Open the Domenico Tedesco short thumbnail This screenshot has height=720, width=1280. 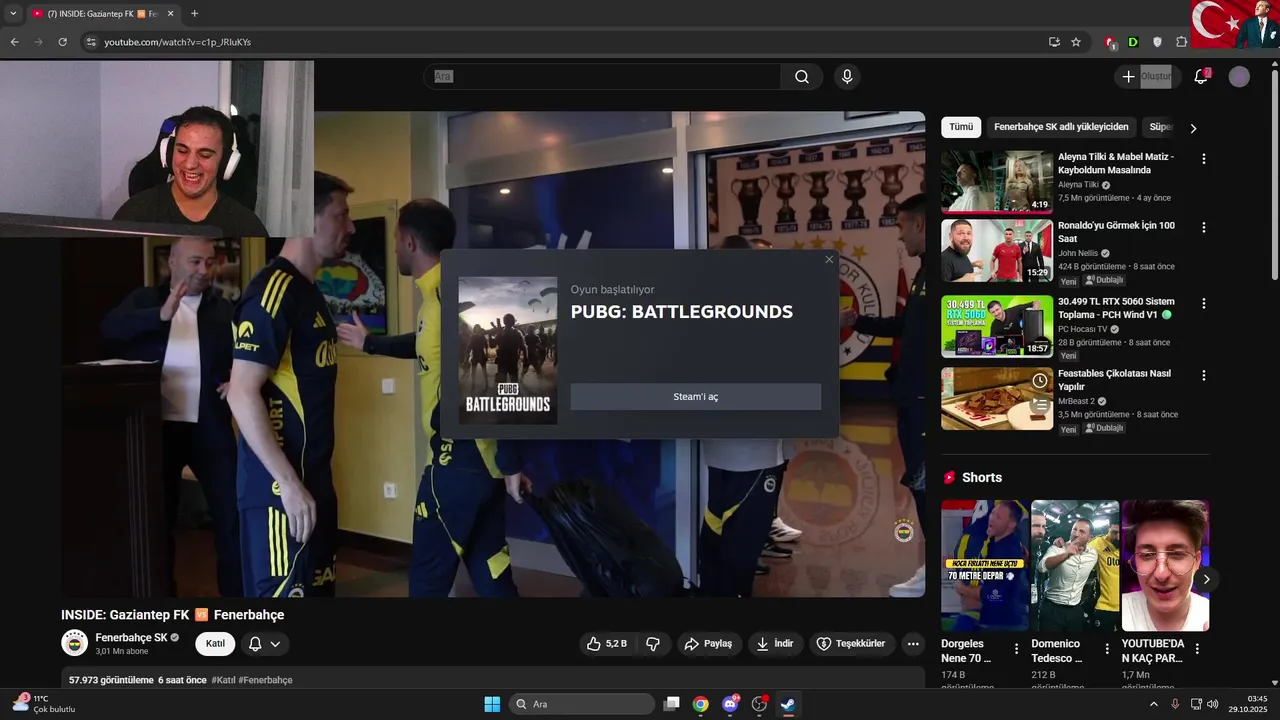tap(1075, 566)
